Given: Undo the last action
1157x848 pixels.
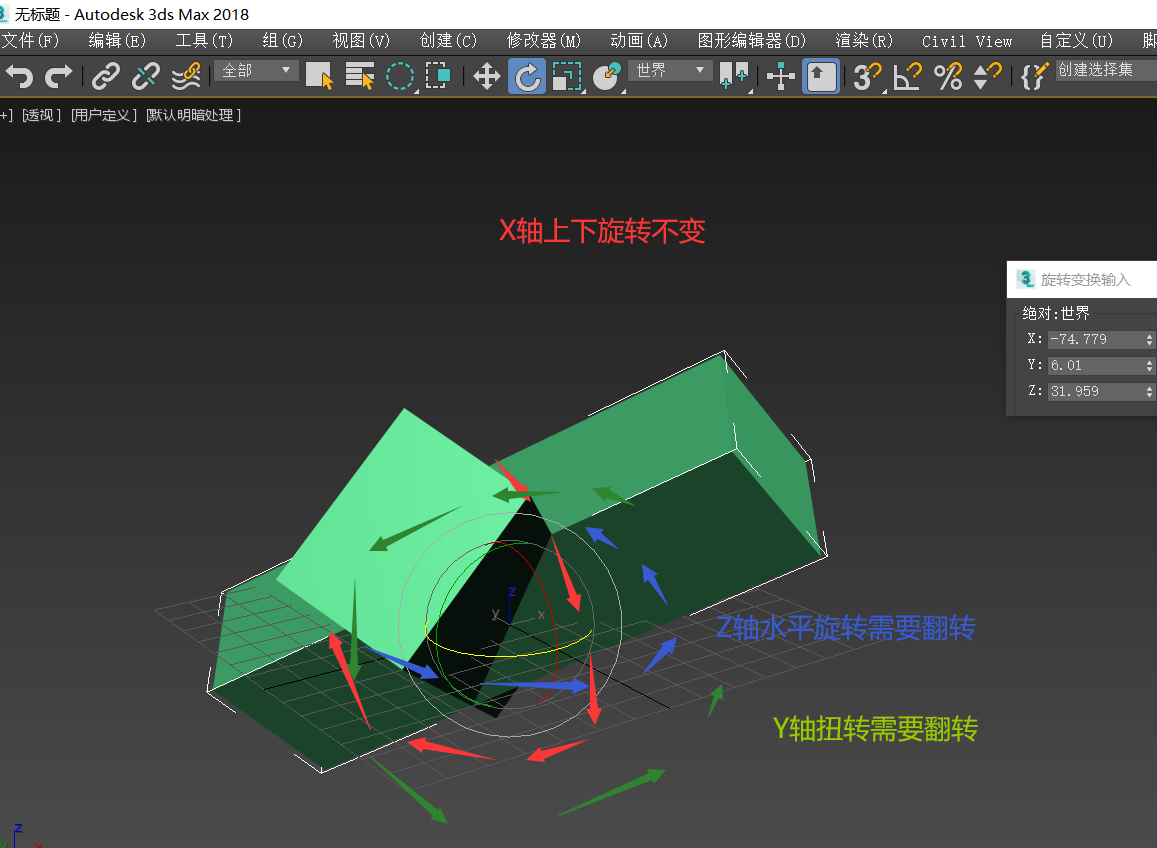Looking at the screenshot, I should coord(20,76).
